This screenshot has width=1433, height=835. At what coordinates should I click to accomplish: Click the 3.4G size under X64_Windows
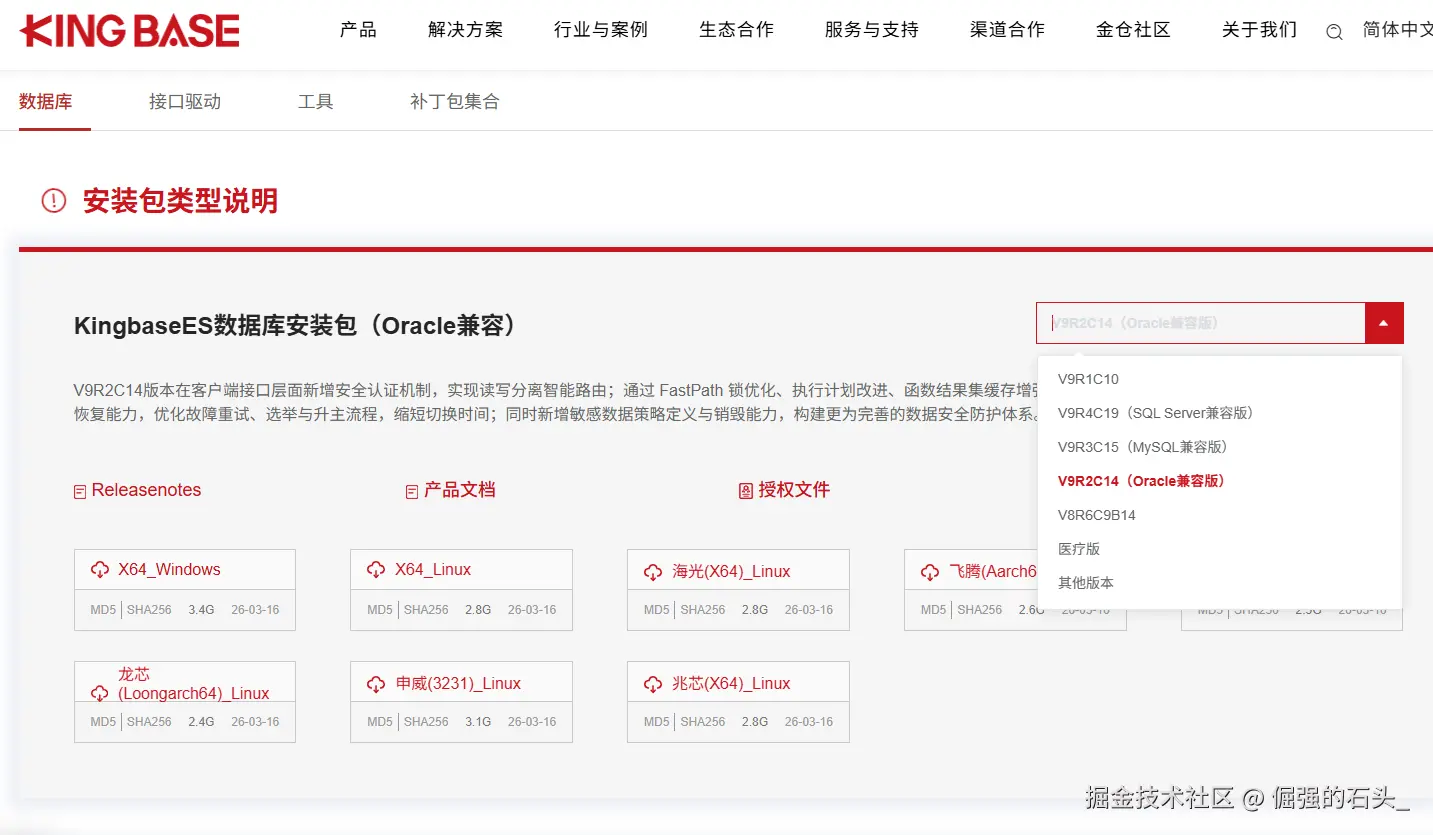[201, 610]
